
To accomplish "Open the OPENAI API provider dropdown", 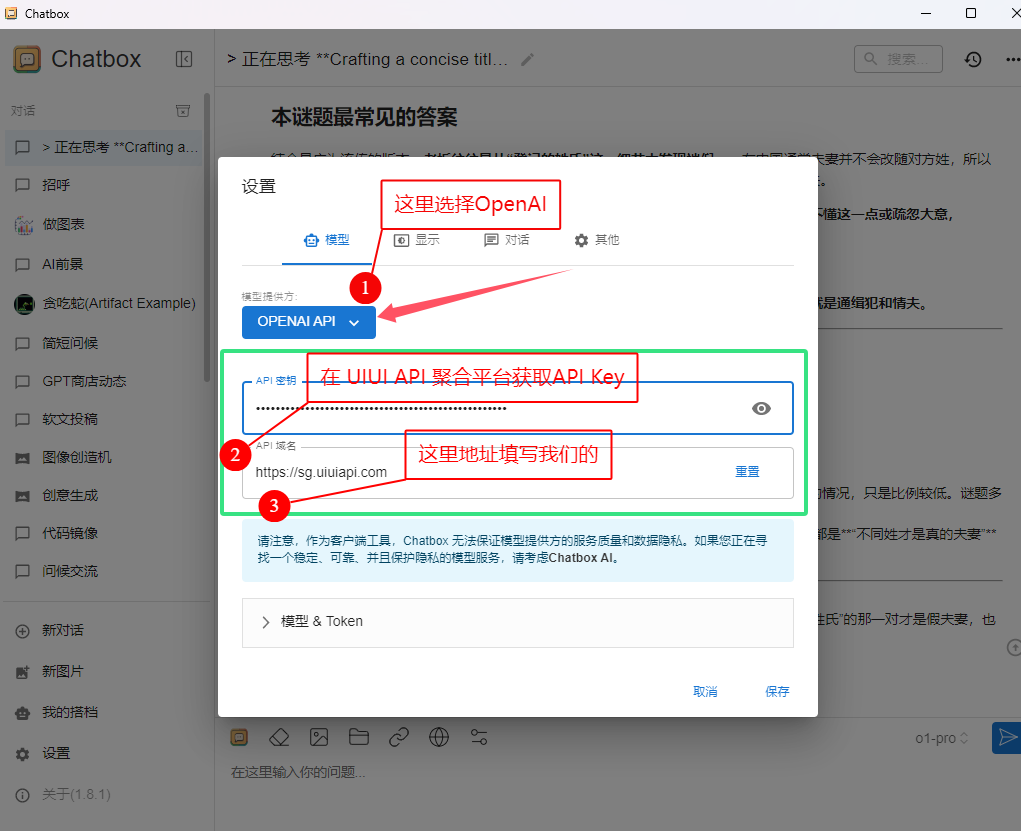I will 309,322.
